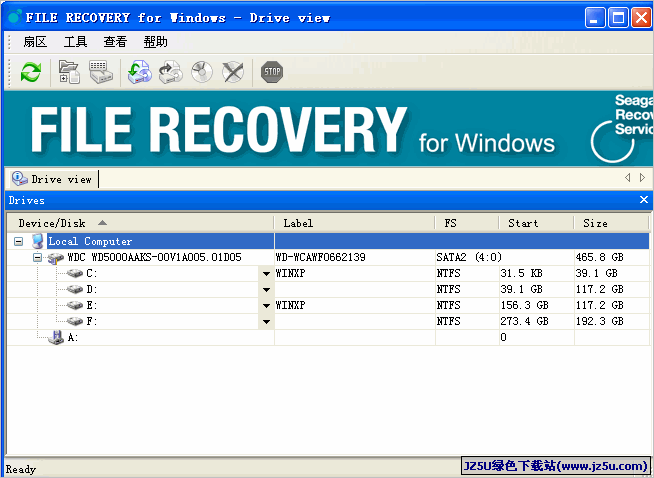Close the Drives panel

pyautogui.click(x=644, y=200)
